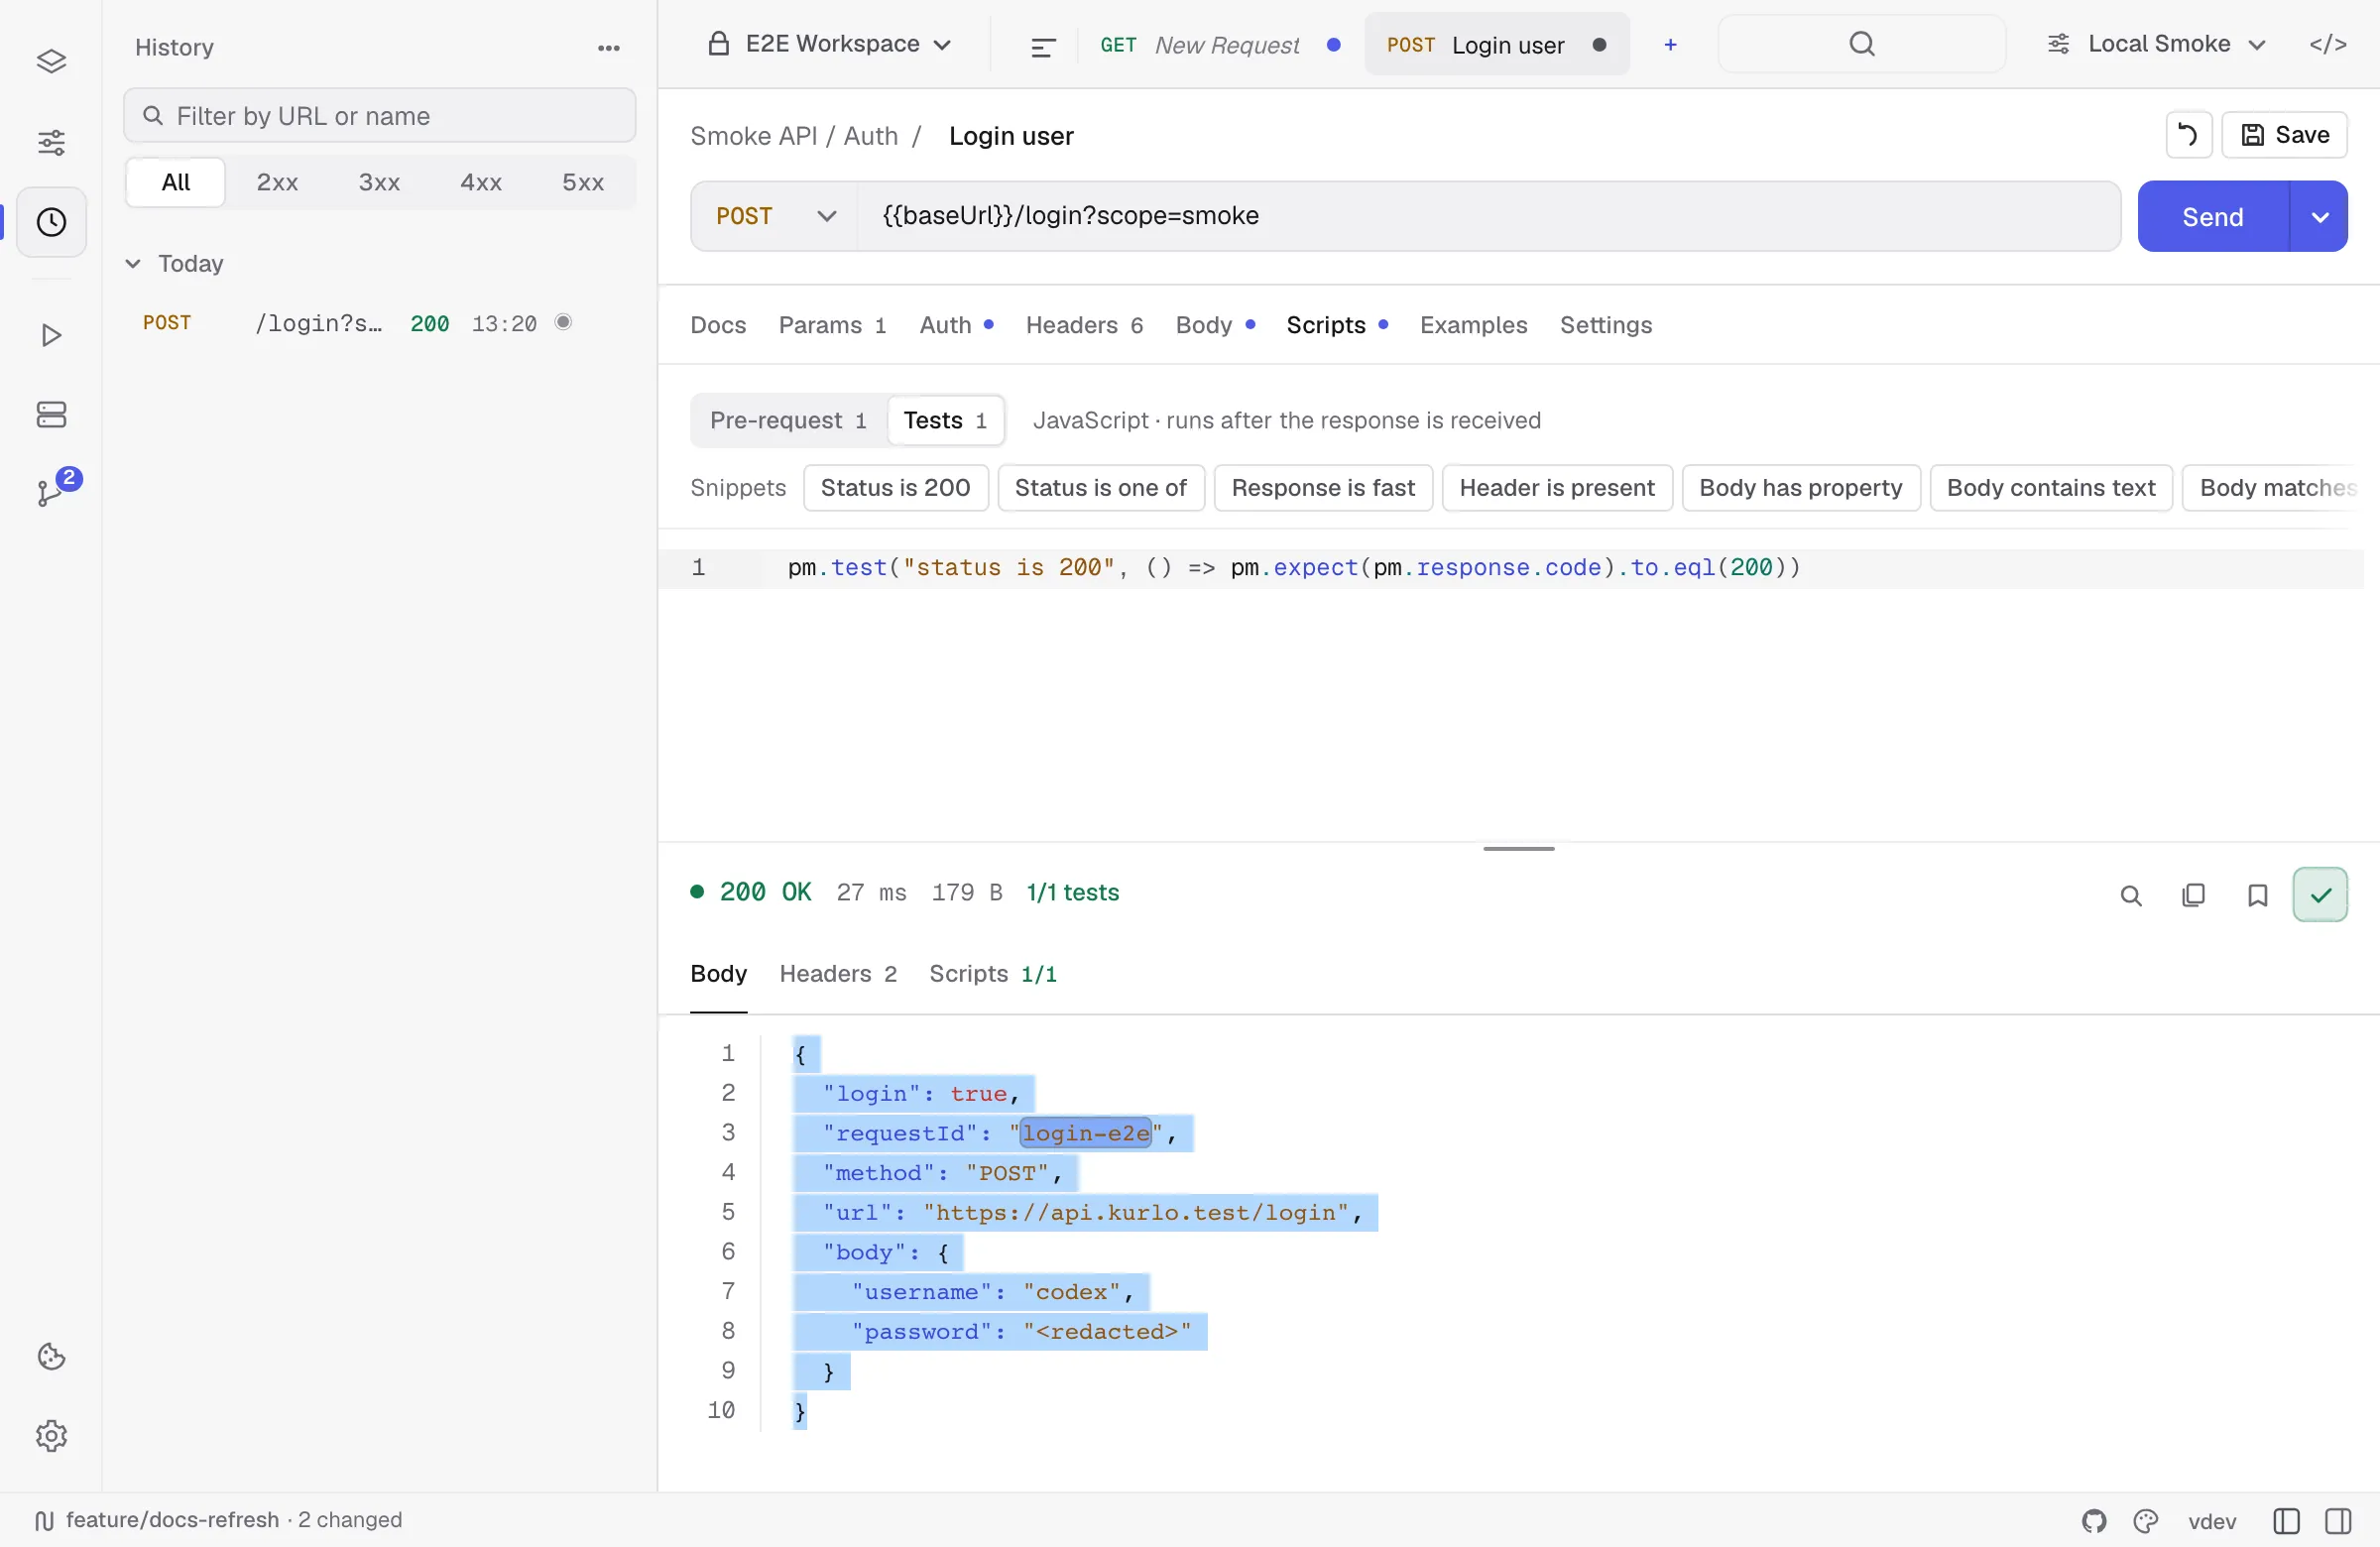Open the response Headers 2 tab
The image size is (2380, 1547).
point(837,974)
